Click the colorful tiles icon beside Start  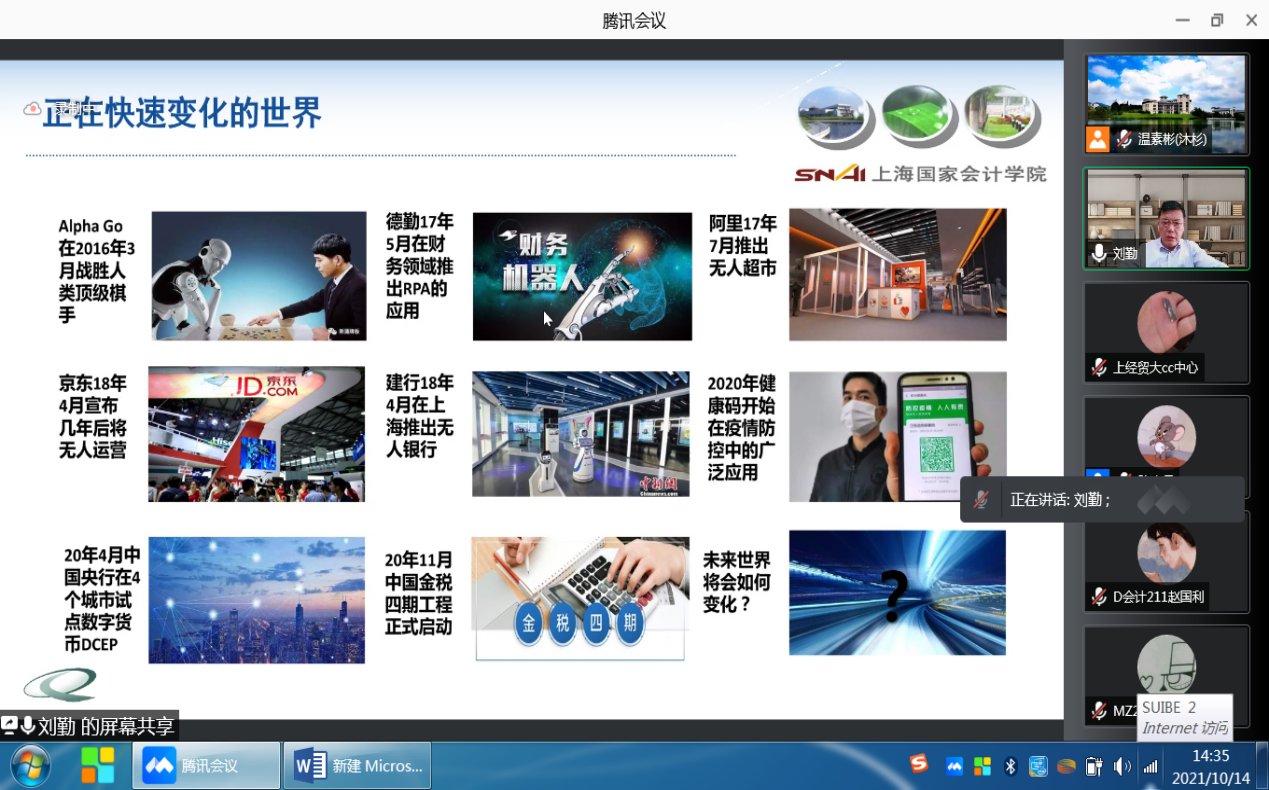pyautogui.click(x=98, y=766)
